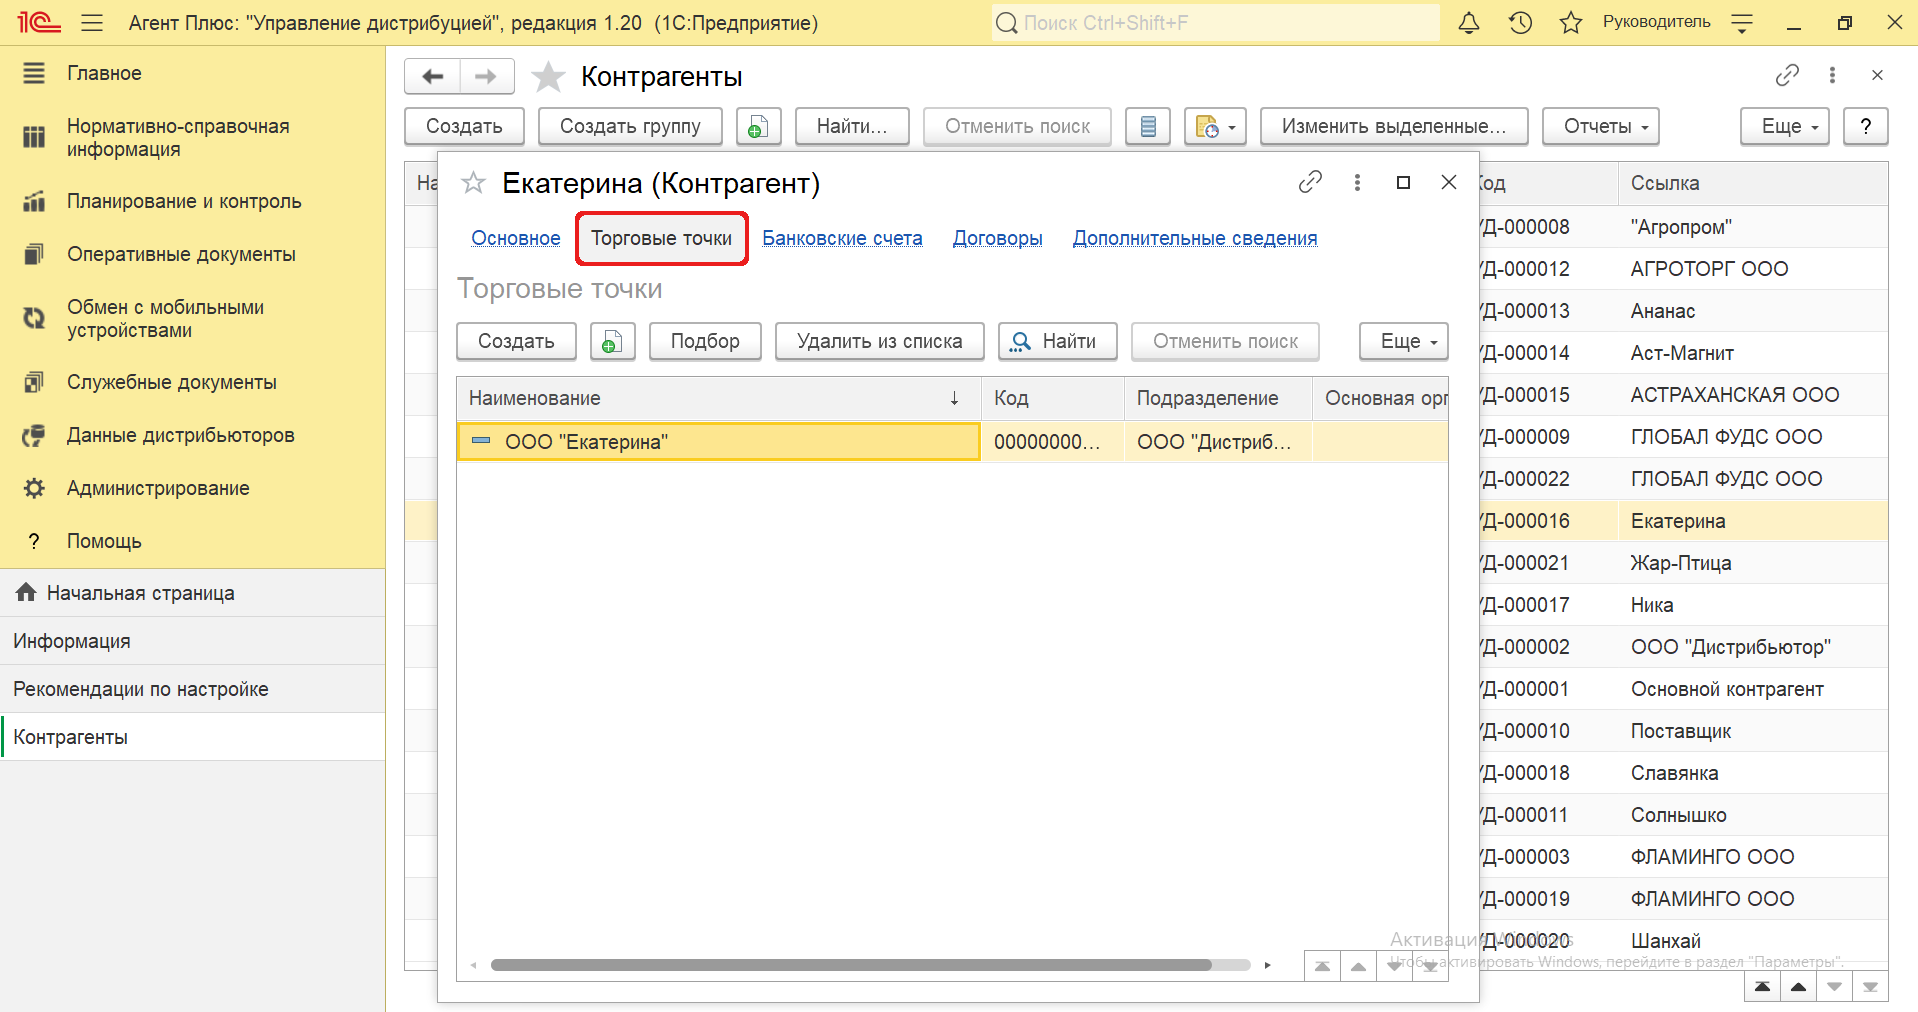This screenshot has height=1012, width=1918.
Task: Open notifications bell icon
Action: (x=1469, y=22)
